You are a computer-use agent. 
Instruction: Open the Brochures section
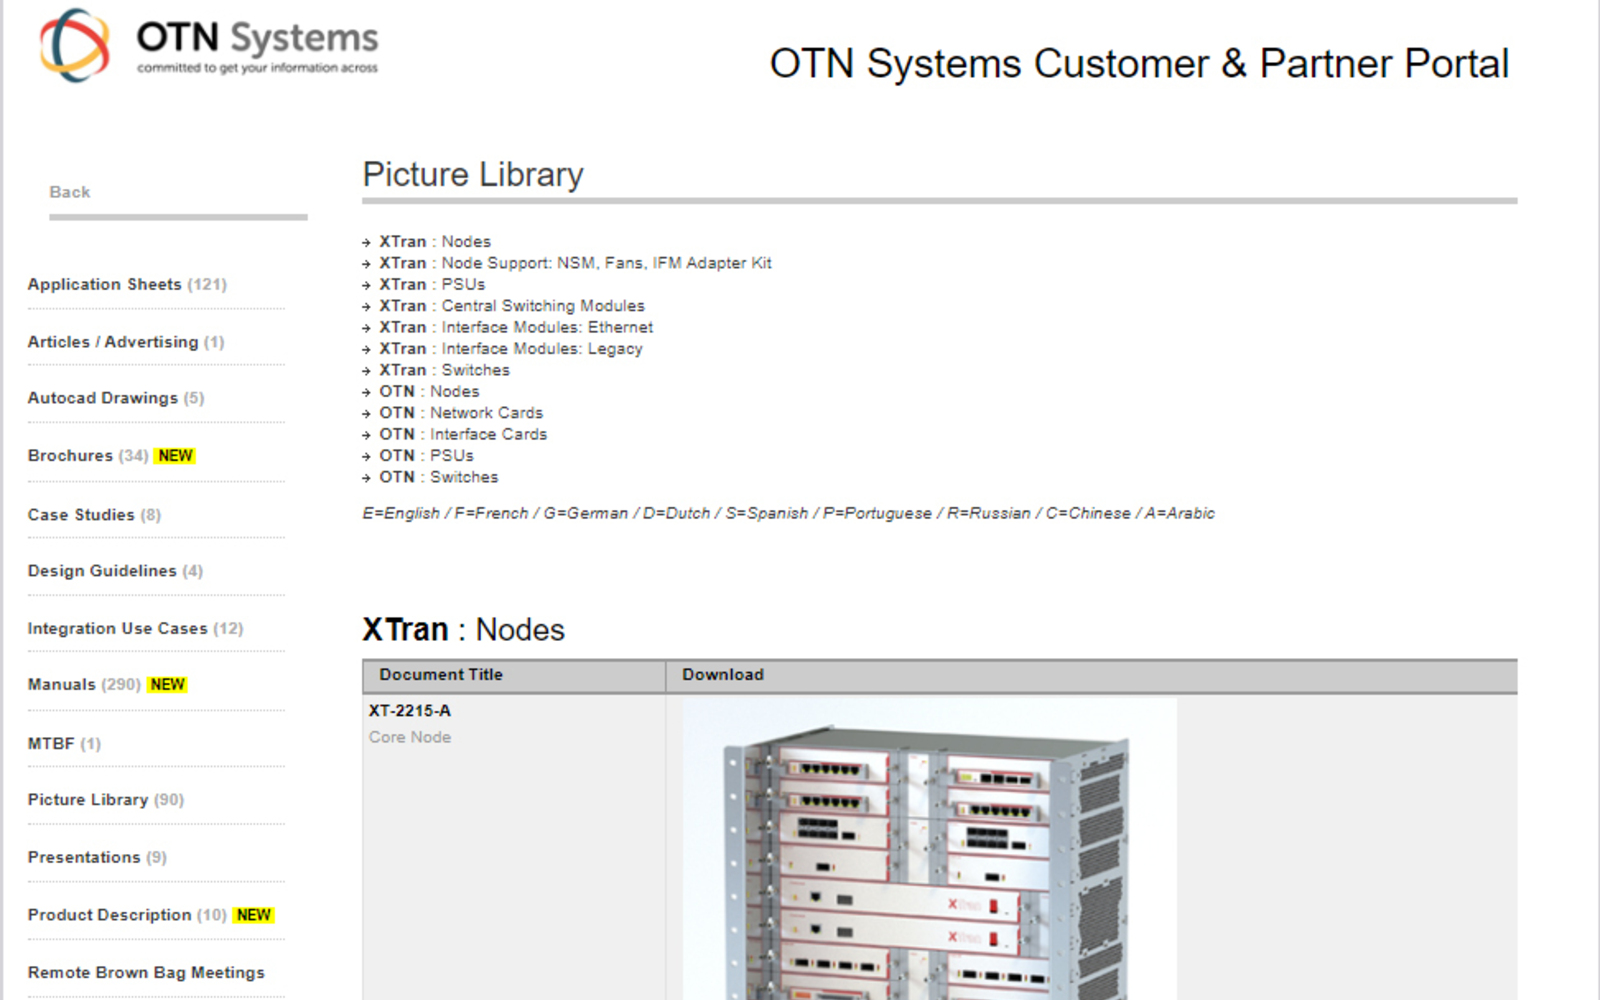[71, 456]
